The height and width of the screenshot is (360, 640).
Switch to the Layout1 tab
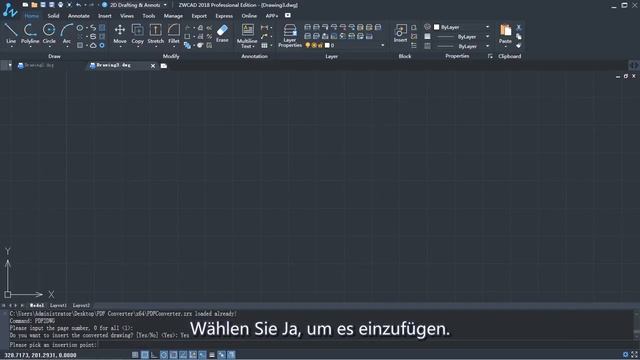click(58, 305)
